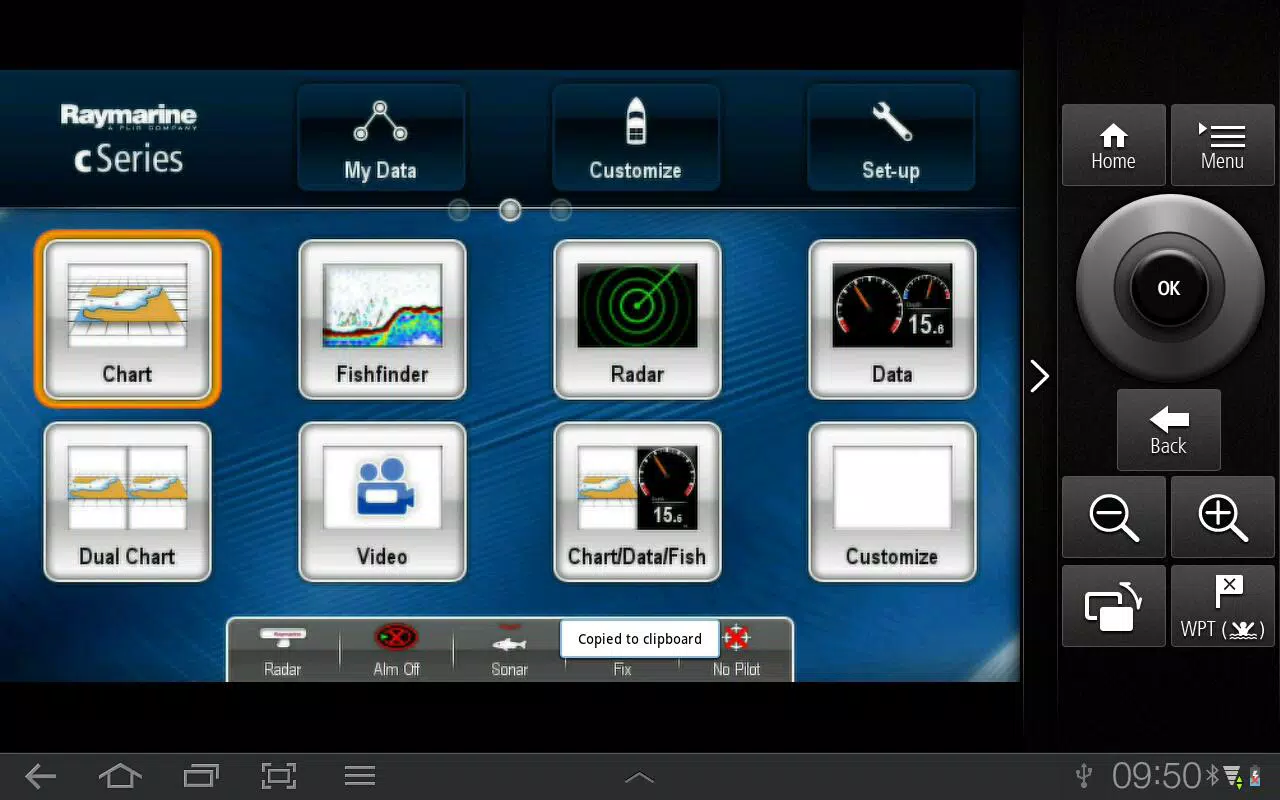The height and width of the screenshot is (800, 1280).
Task: Select the blank Customize page tile
Action: pyautogui.click(x=892, y=501)
